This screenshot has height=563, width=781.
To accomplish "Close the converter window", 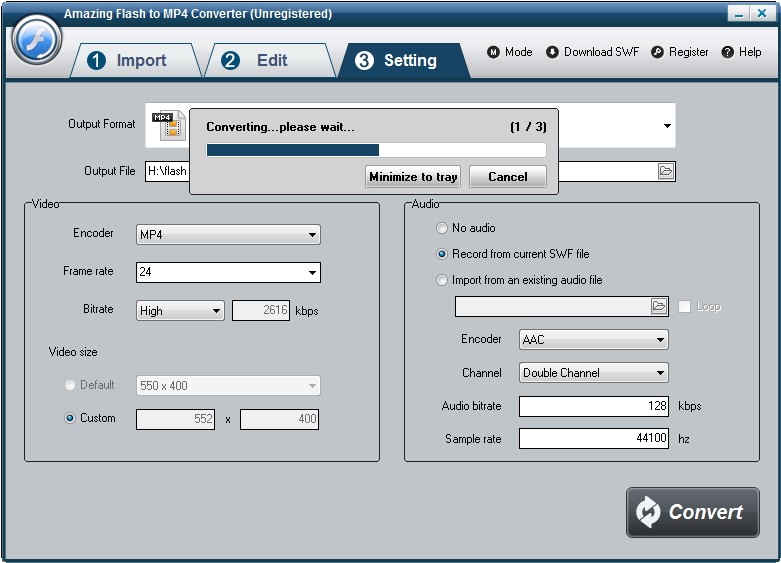I will [762, 13].
